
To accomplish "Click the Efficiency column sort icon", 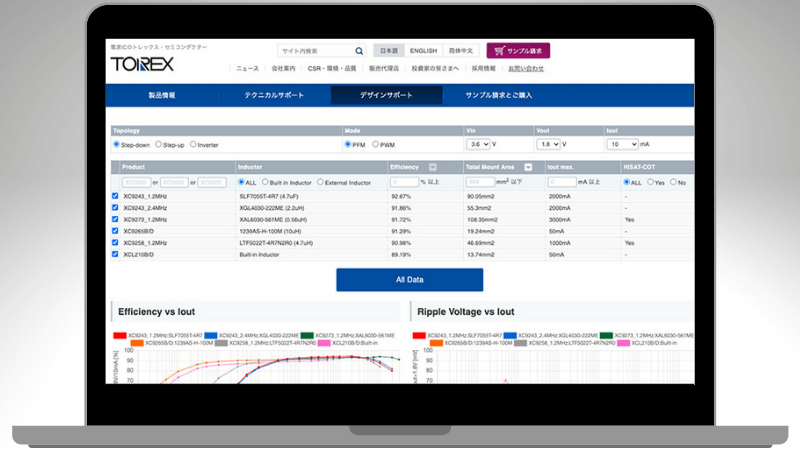I will pyautogui.click(x=432, y=167).
